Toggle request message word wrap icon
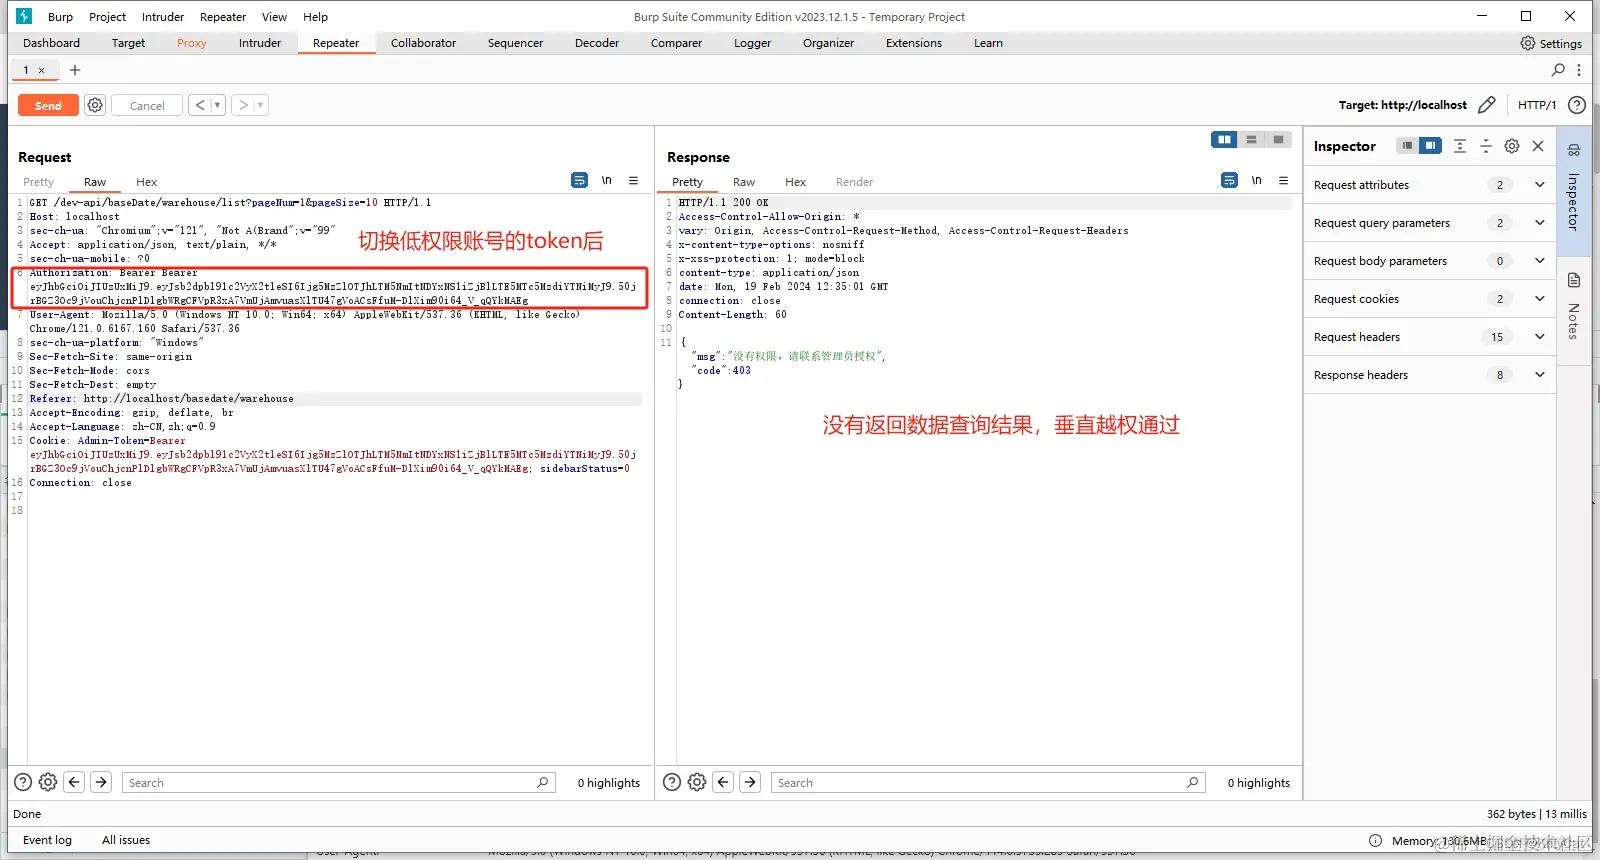Viewport: 1600px width, 860px height. pyautogui.click(x=580, y=180)
